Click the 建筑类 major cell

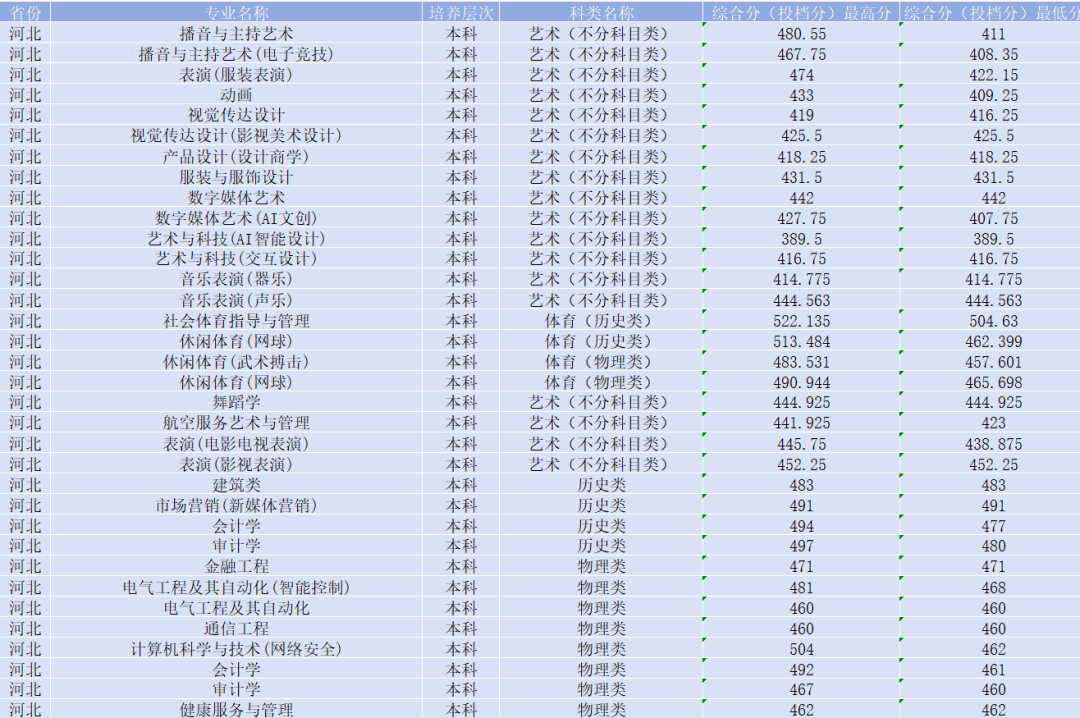(x=236, y=484)
